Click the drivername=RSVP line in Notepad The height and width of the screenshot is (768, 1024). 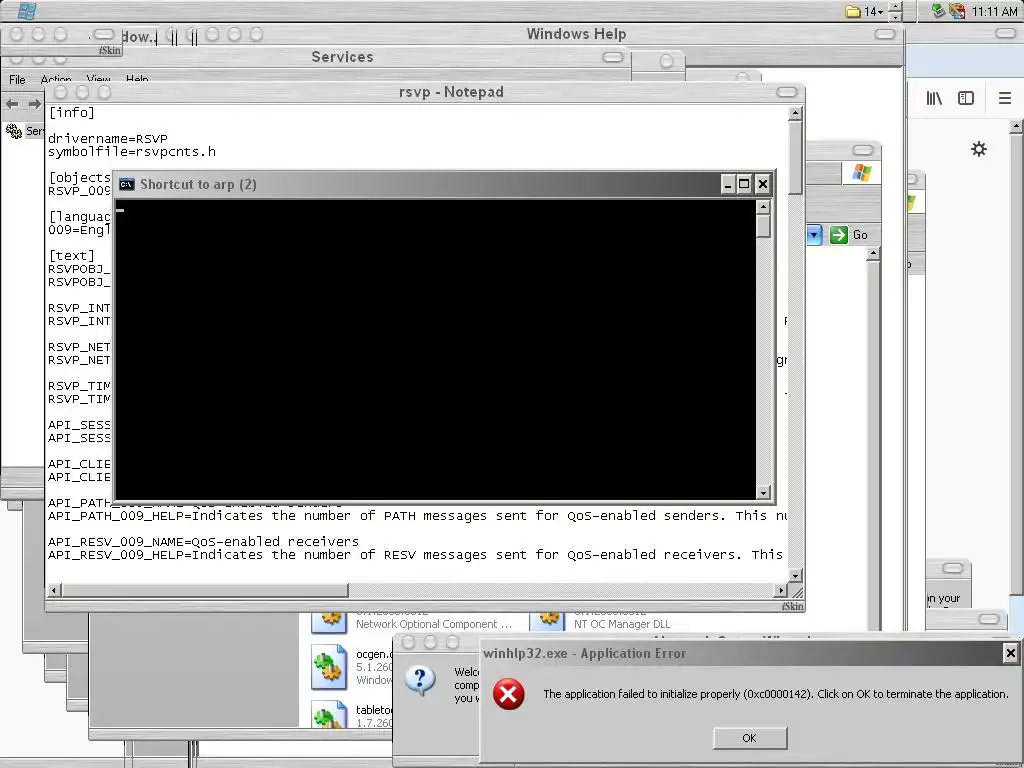tap(108, 138)
